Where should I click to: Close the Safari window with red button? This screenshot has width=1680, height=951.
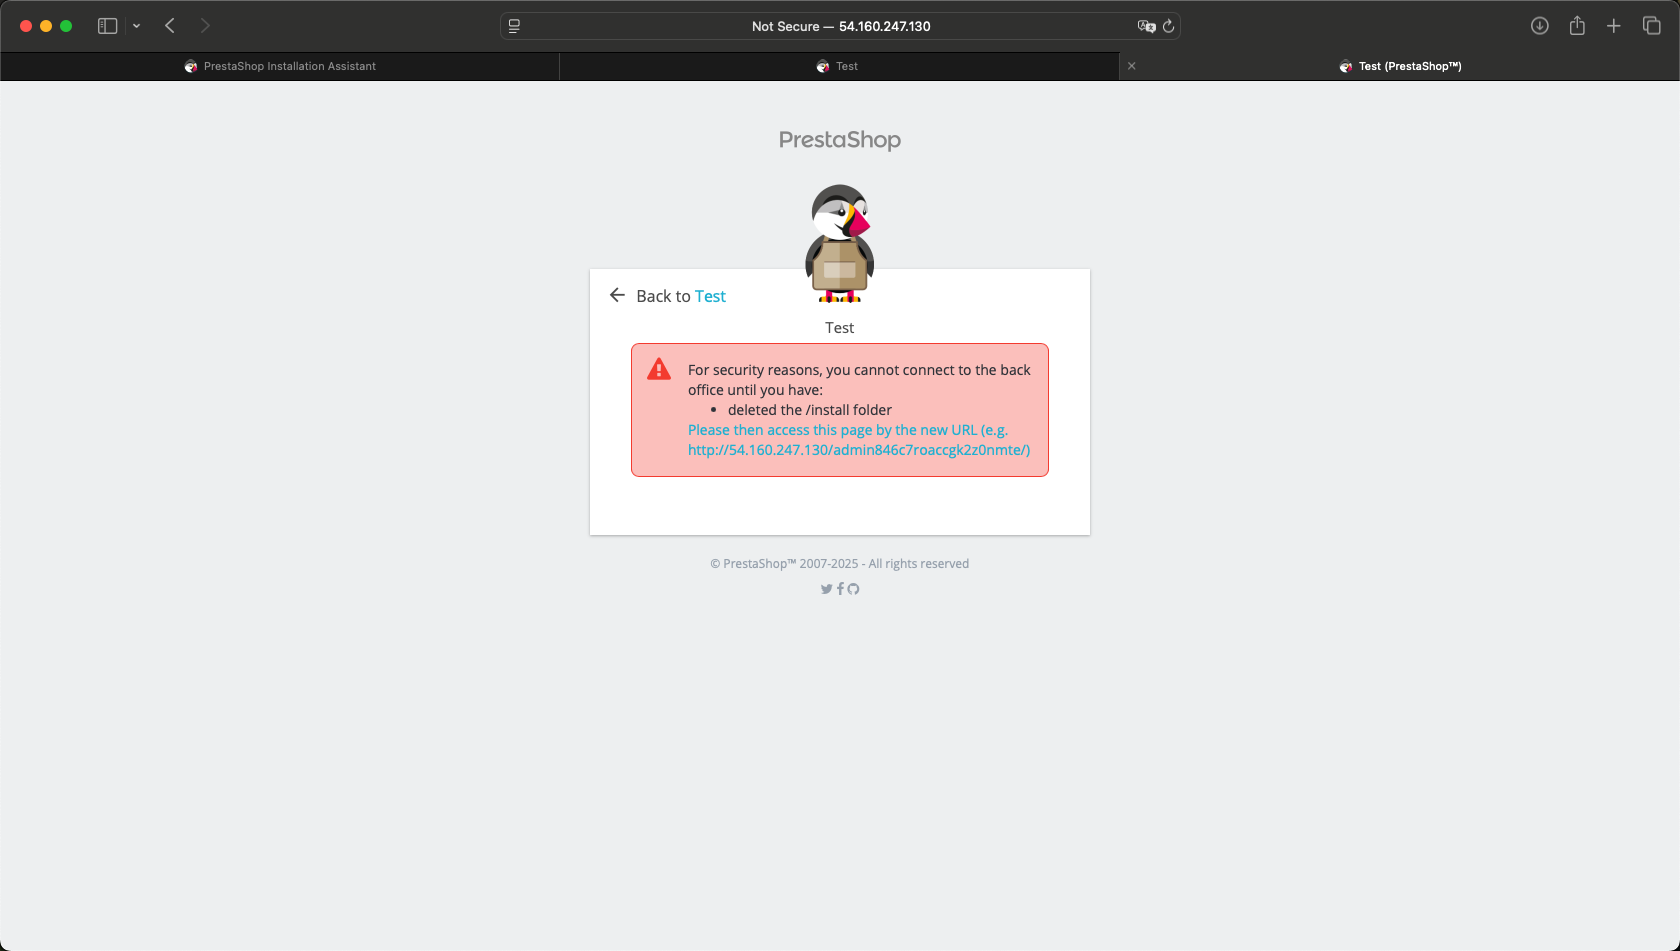pyautogui.click(x=26, y=26)
